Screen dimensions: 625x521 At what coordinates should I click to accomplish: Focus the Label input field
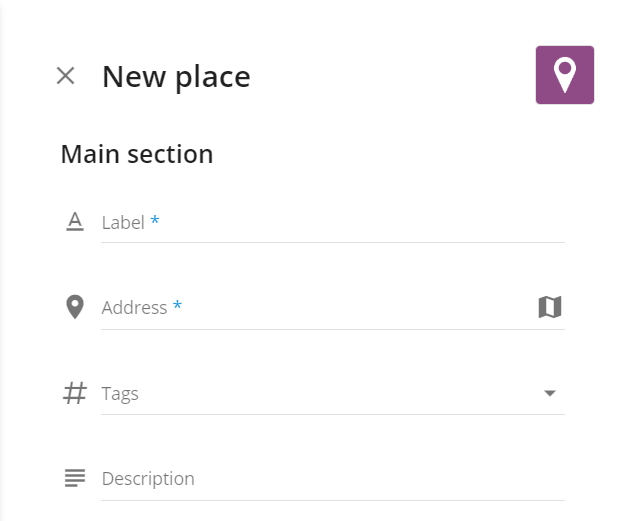tap(333, 223)
